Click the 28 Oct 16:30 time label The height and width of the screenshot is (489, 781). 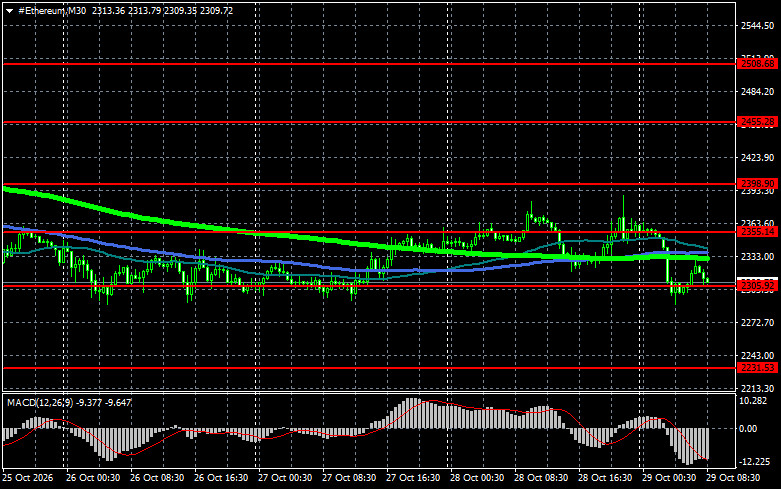[x=605, y=478]
